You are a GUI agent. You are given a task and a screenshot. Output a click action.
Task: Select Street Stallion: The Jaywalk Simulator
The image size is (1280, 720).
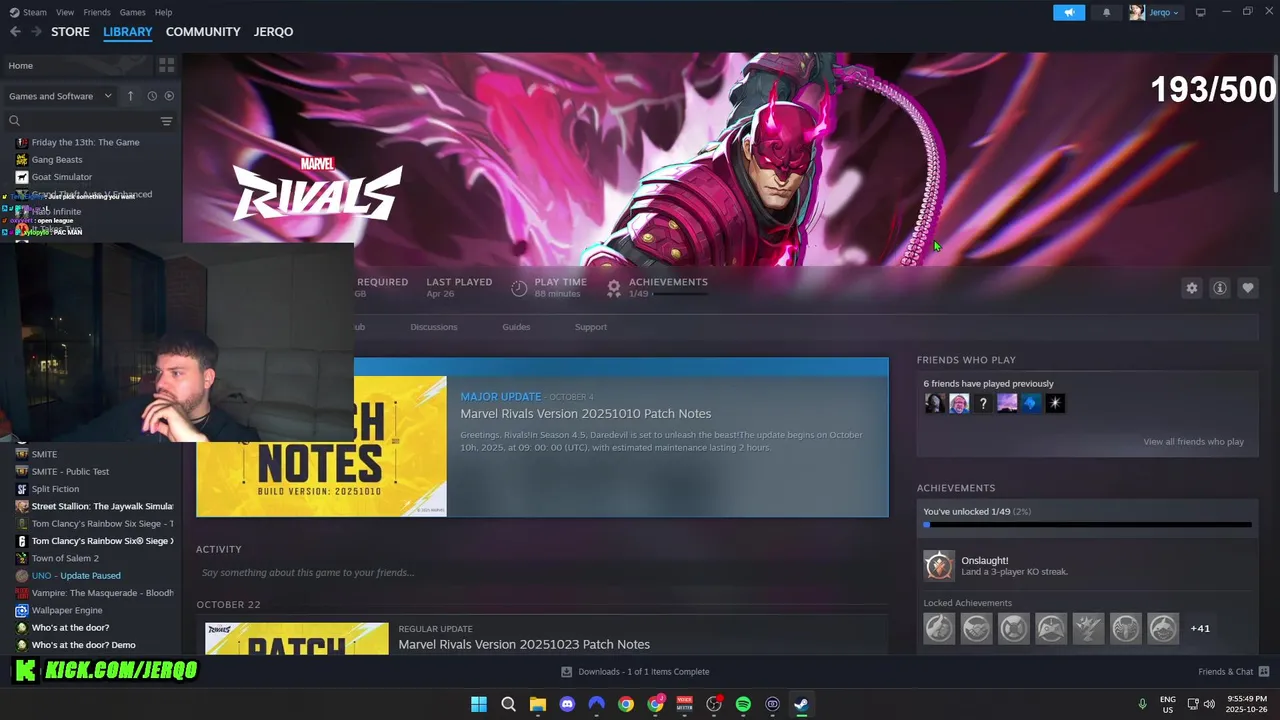102,506
